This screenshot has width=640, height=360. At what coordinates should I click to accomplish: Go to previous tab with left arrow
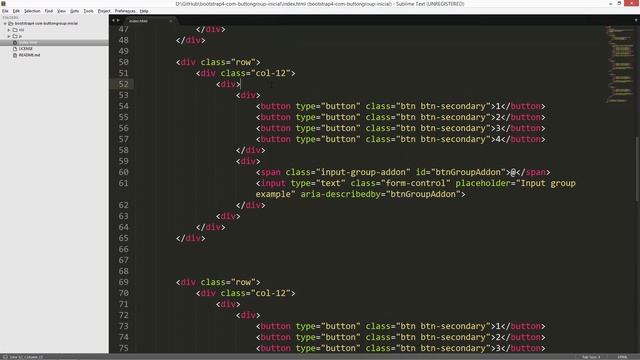[113, 20]
